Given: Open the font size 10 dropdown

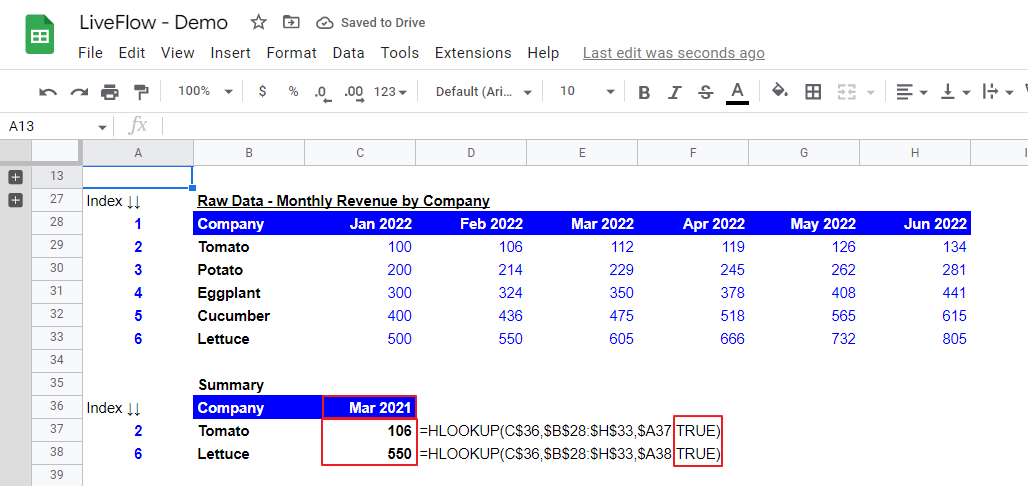Looking at the screenshot, I should (587, 91).
